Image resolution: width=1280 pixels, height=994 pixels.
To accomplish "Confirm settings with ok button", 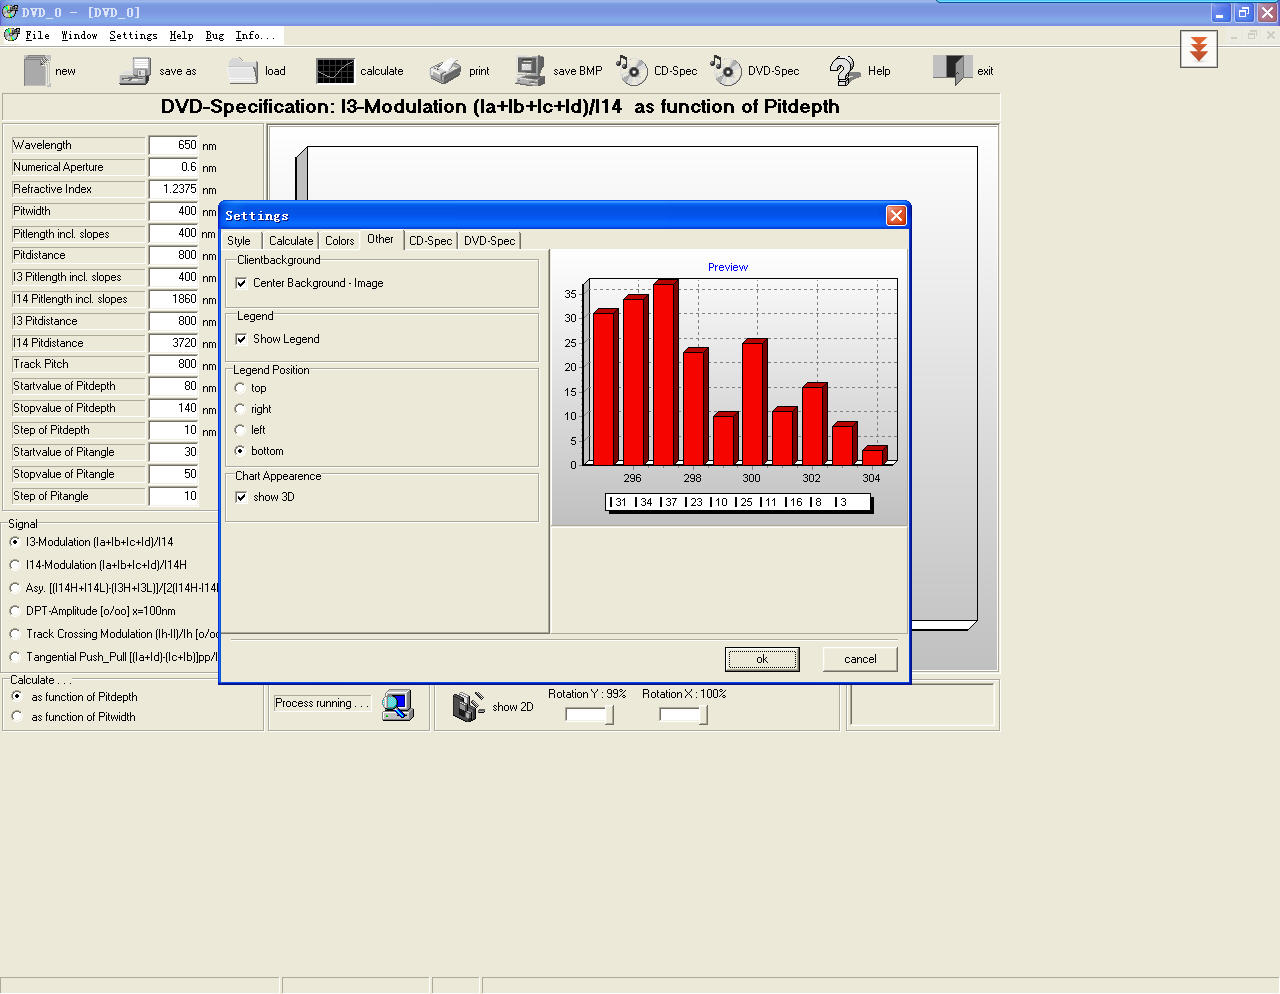I will (x=762, y=659).
